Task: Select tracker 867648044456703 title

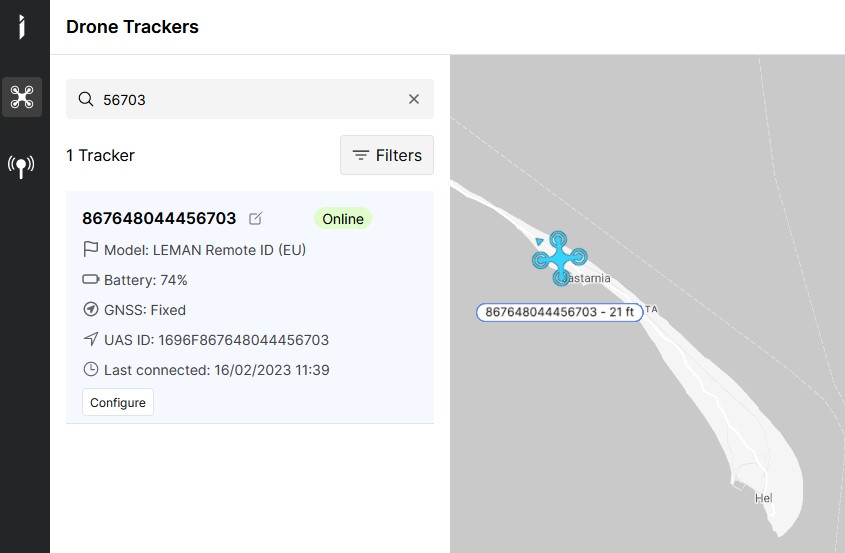Action: pyautogui.click(x=159, y=218)
